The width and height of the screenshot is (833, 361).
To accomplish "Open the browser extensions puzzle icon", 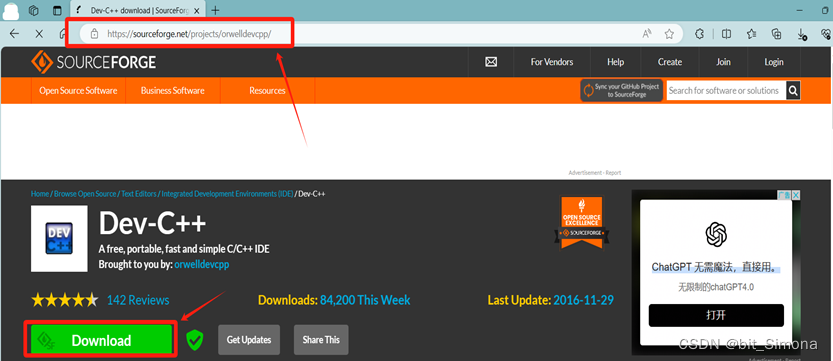I will point(700,34).
